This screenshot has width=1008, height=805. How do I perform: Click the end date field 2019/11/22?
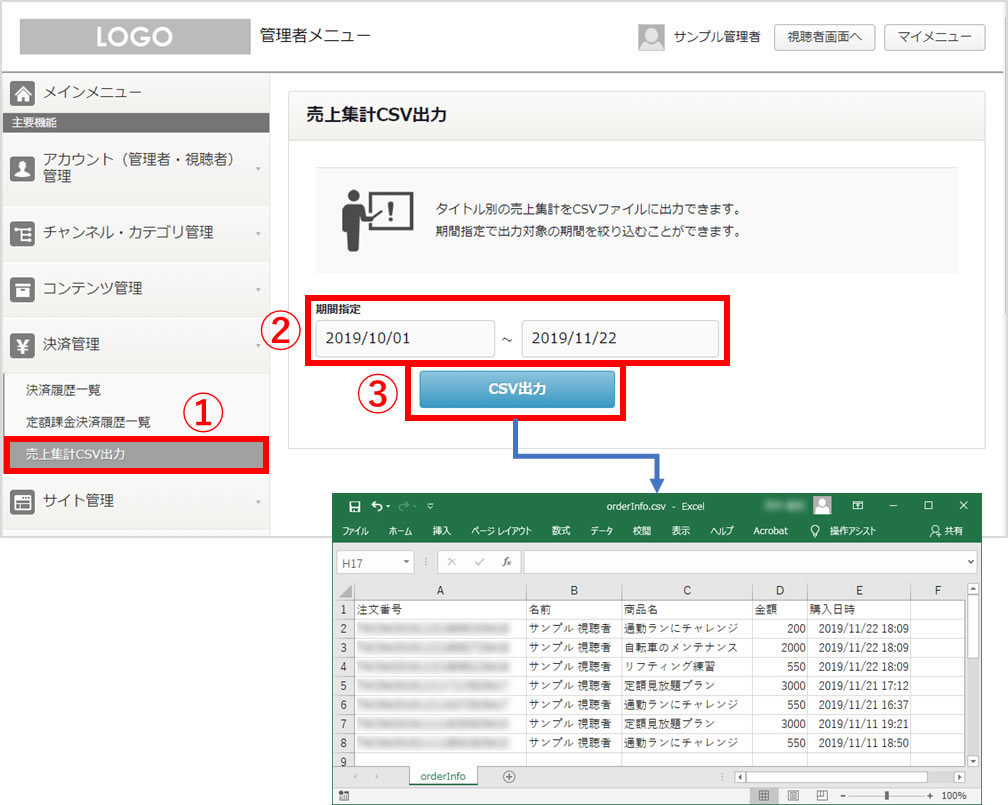pyautogui.click(x=620, y=338)
